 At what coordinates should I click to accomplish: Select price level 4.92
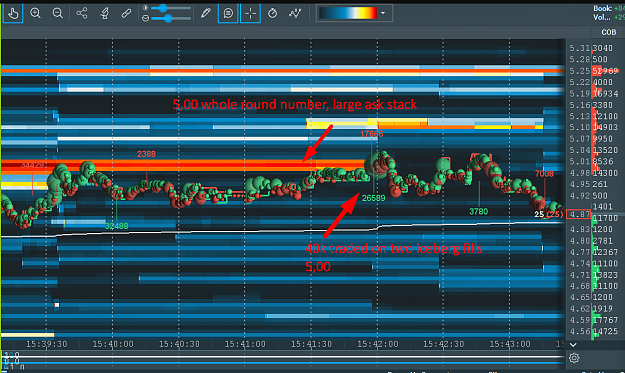click(x=580, y=196)
